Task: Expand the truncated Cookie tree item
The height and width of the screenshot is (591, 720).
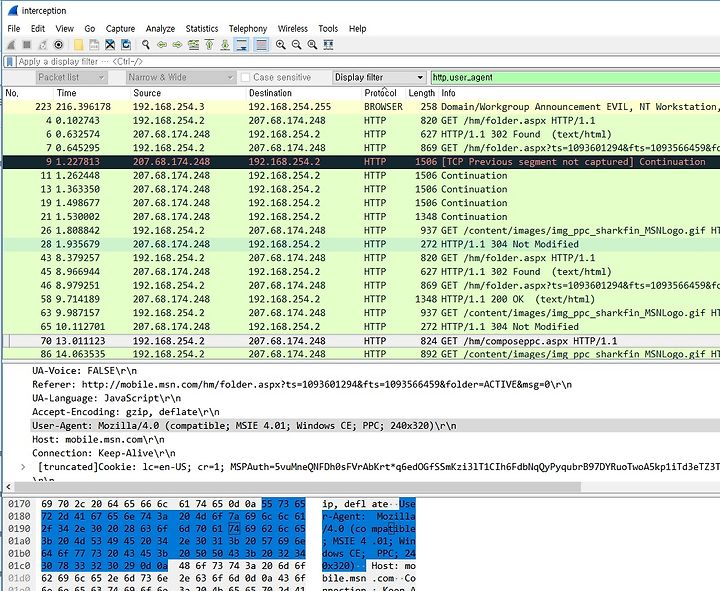Action: pos(23,467)
